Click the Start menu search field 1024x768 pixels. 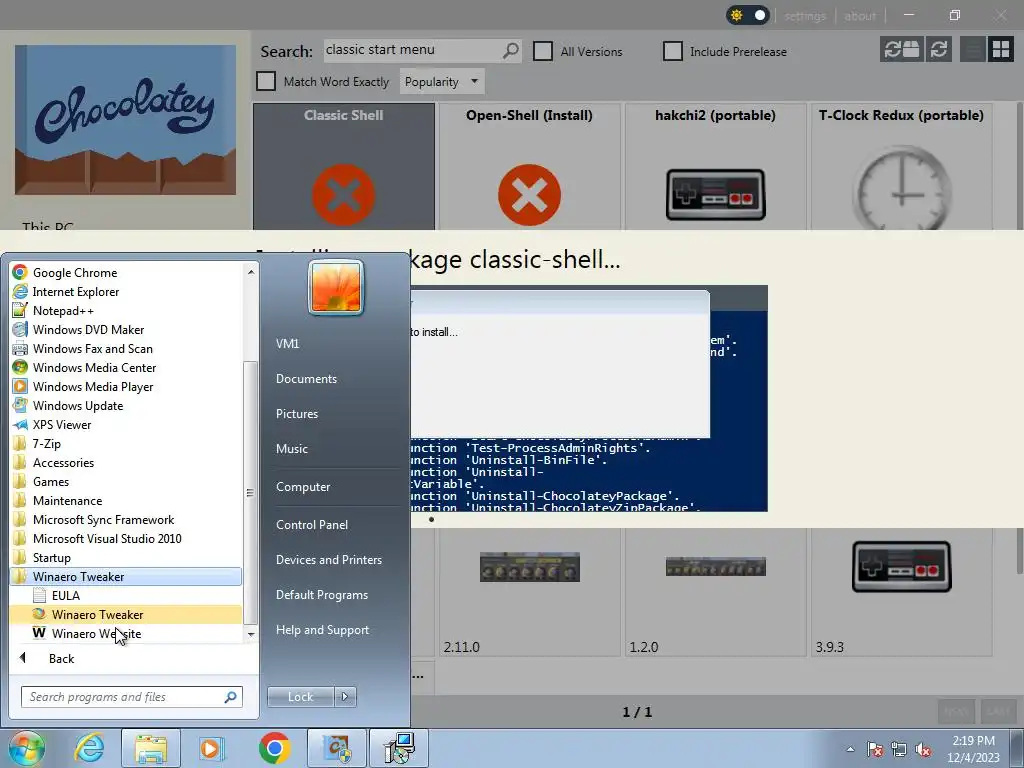click(x=132, y=697)
